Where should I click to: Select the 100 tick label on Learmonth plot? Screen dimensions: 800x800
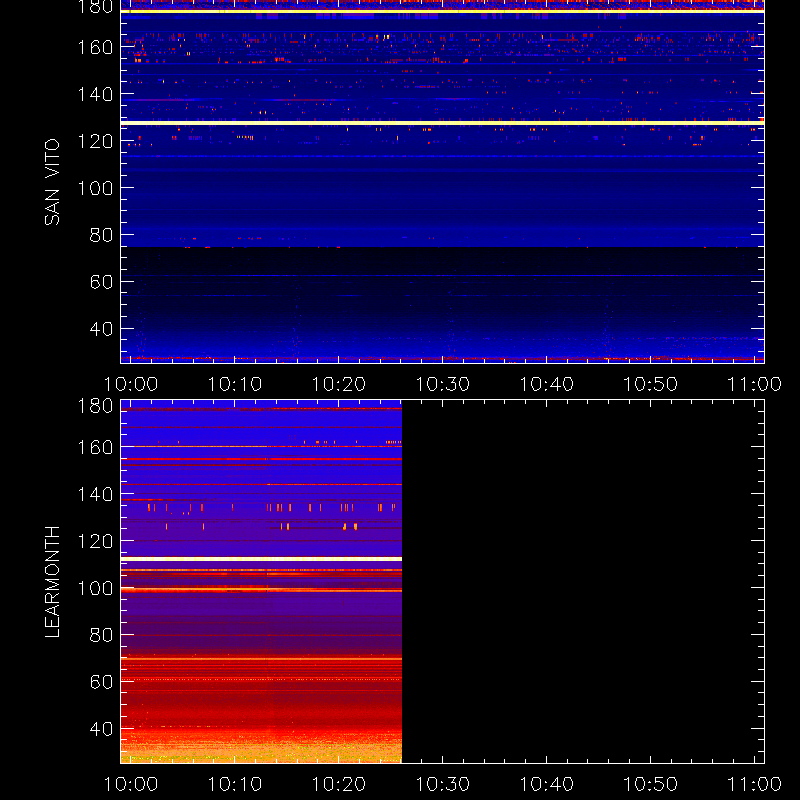point(95,588)
